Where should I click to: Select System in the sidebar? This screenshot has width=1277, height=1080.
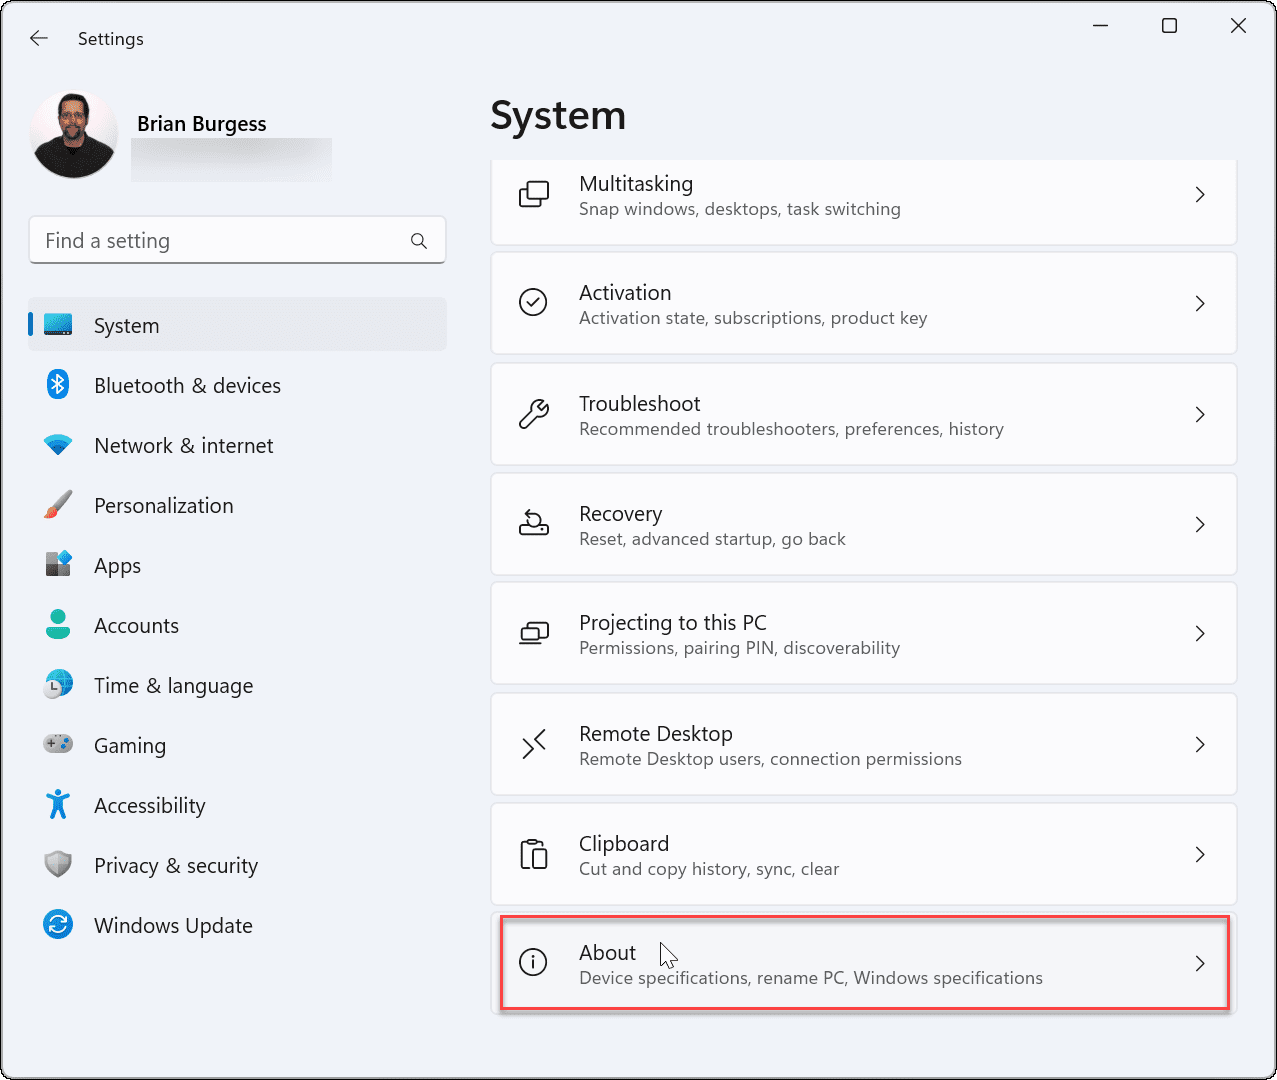pyautogui.click(x=126, y=325)
